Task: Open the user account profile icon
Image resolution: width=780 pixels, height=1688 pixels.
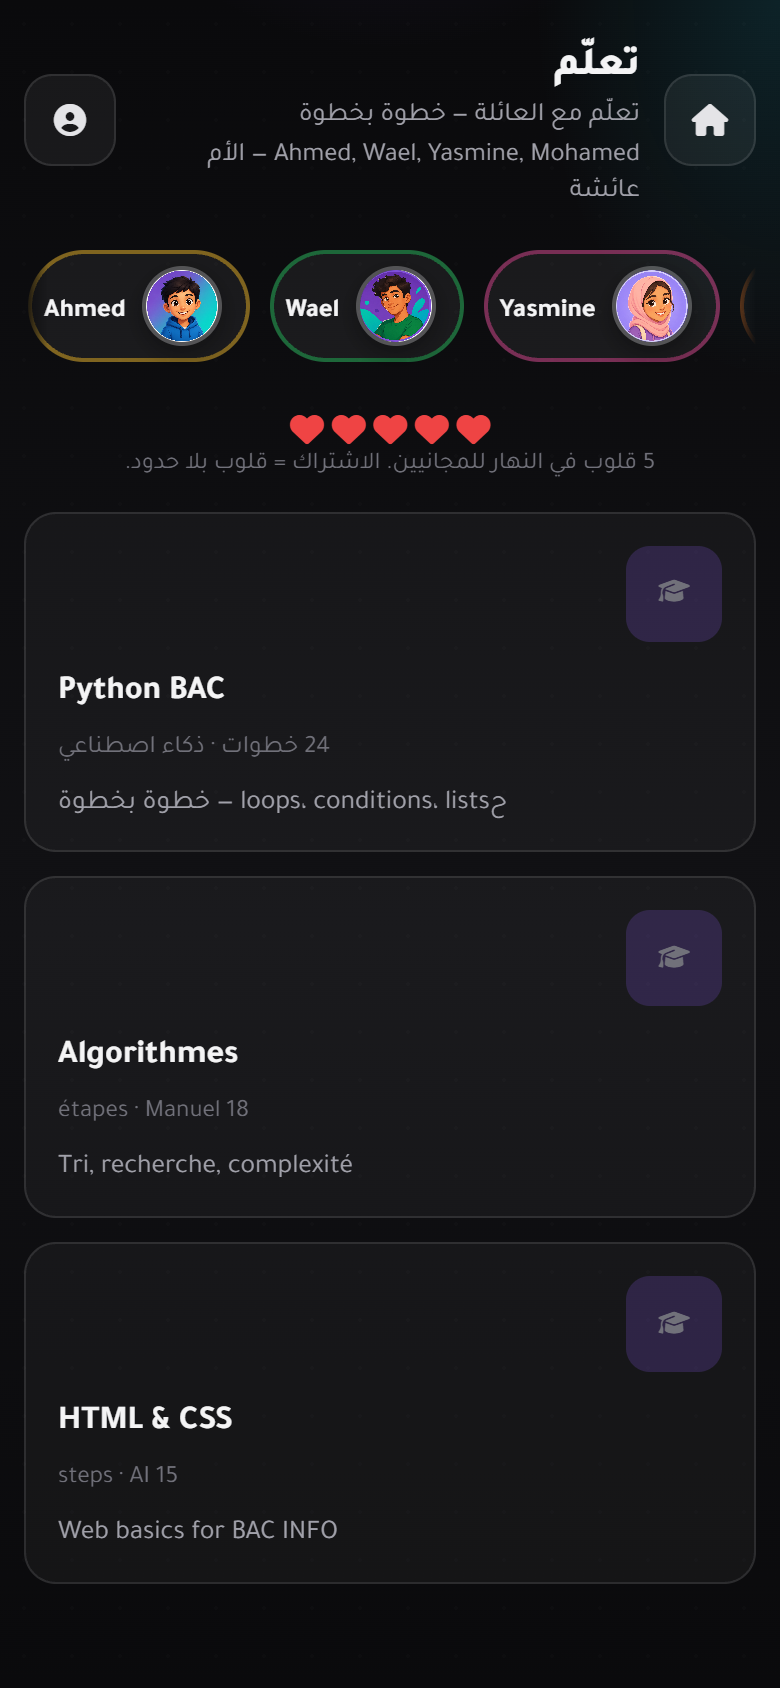Action: 70,120
